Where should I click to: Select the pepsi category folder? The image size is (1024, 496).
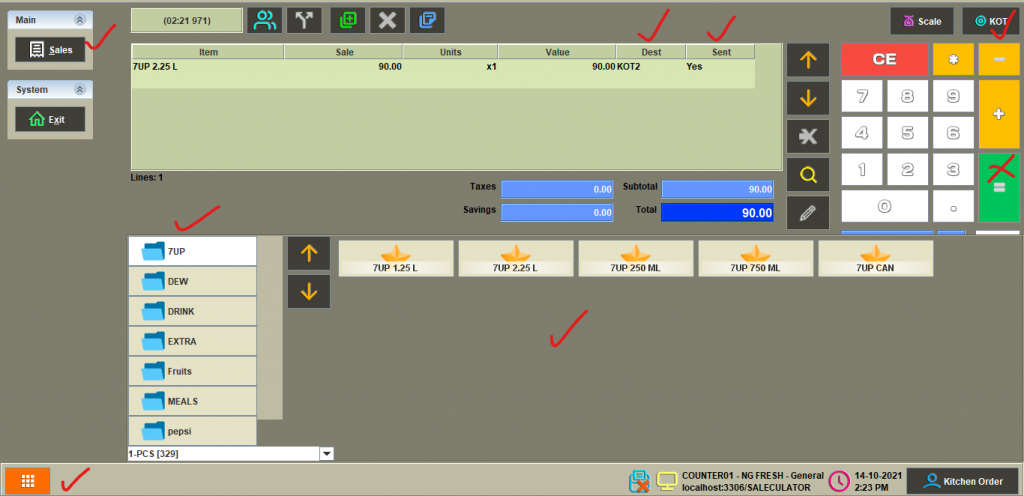pos(192,431)
